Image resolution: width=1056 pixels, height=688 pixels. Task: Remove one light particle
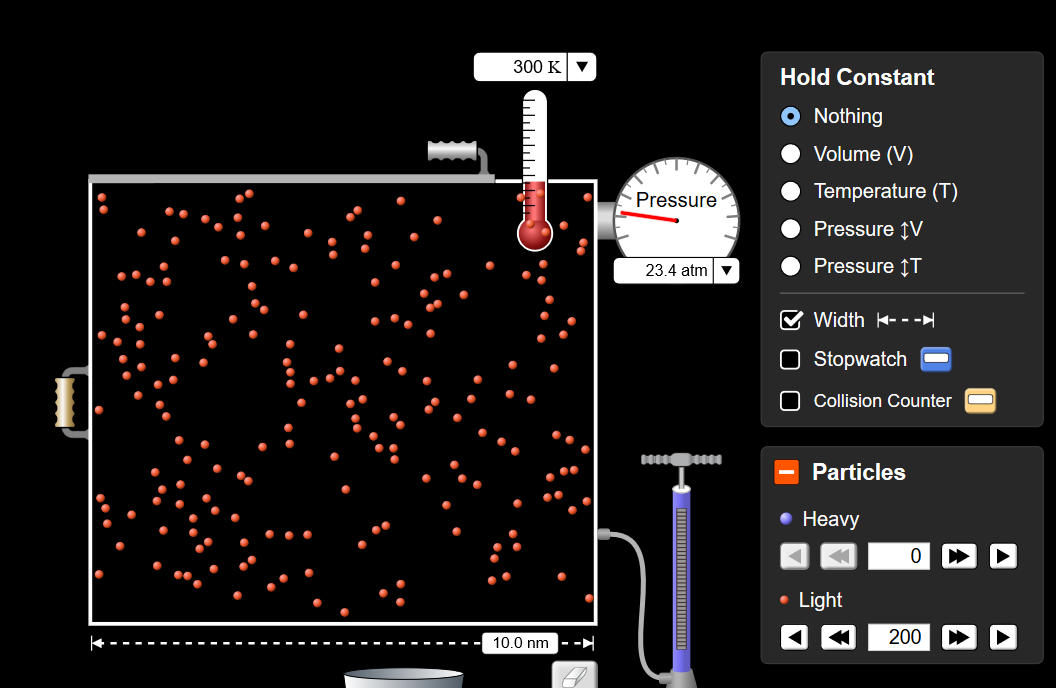(795, 637)
